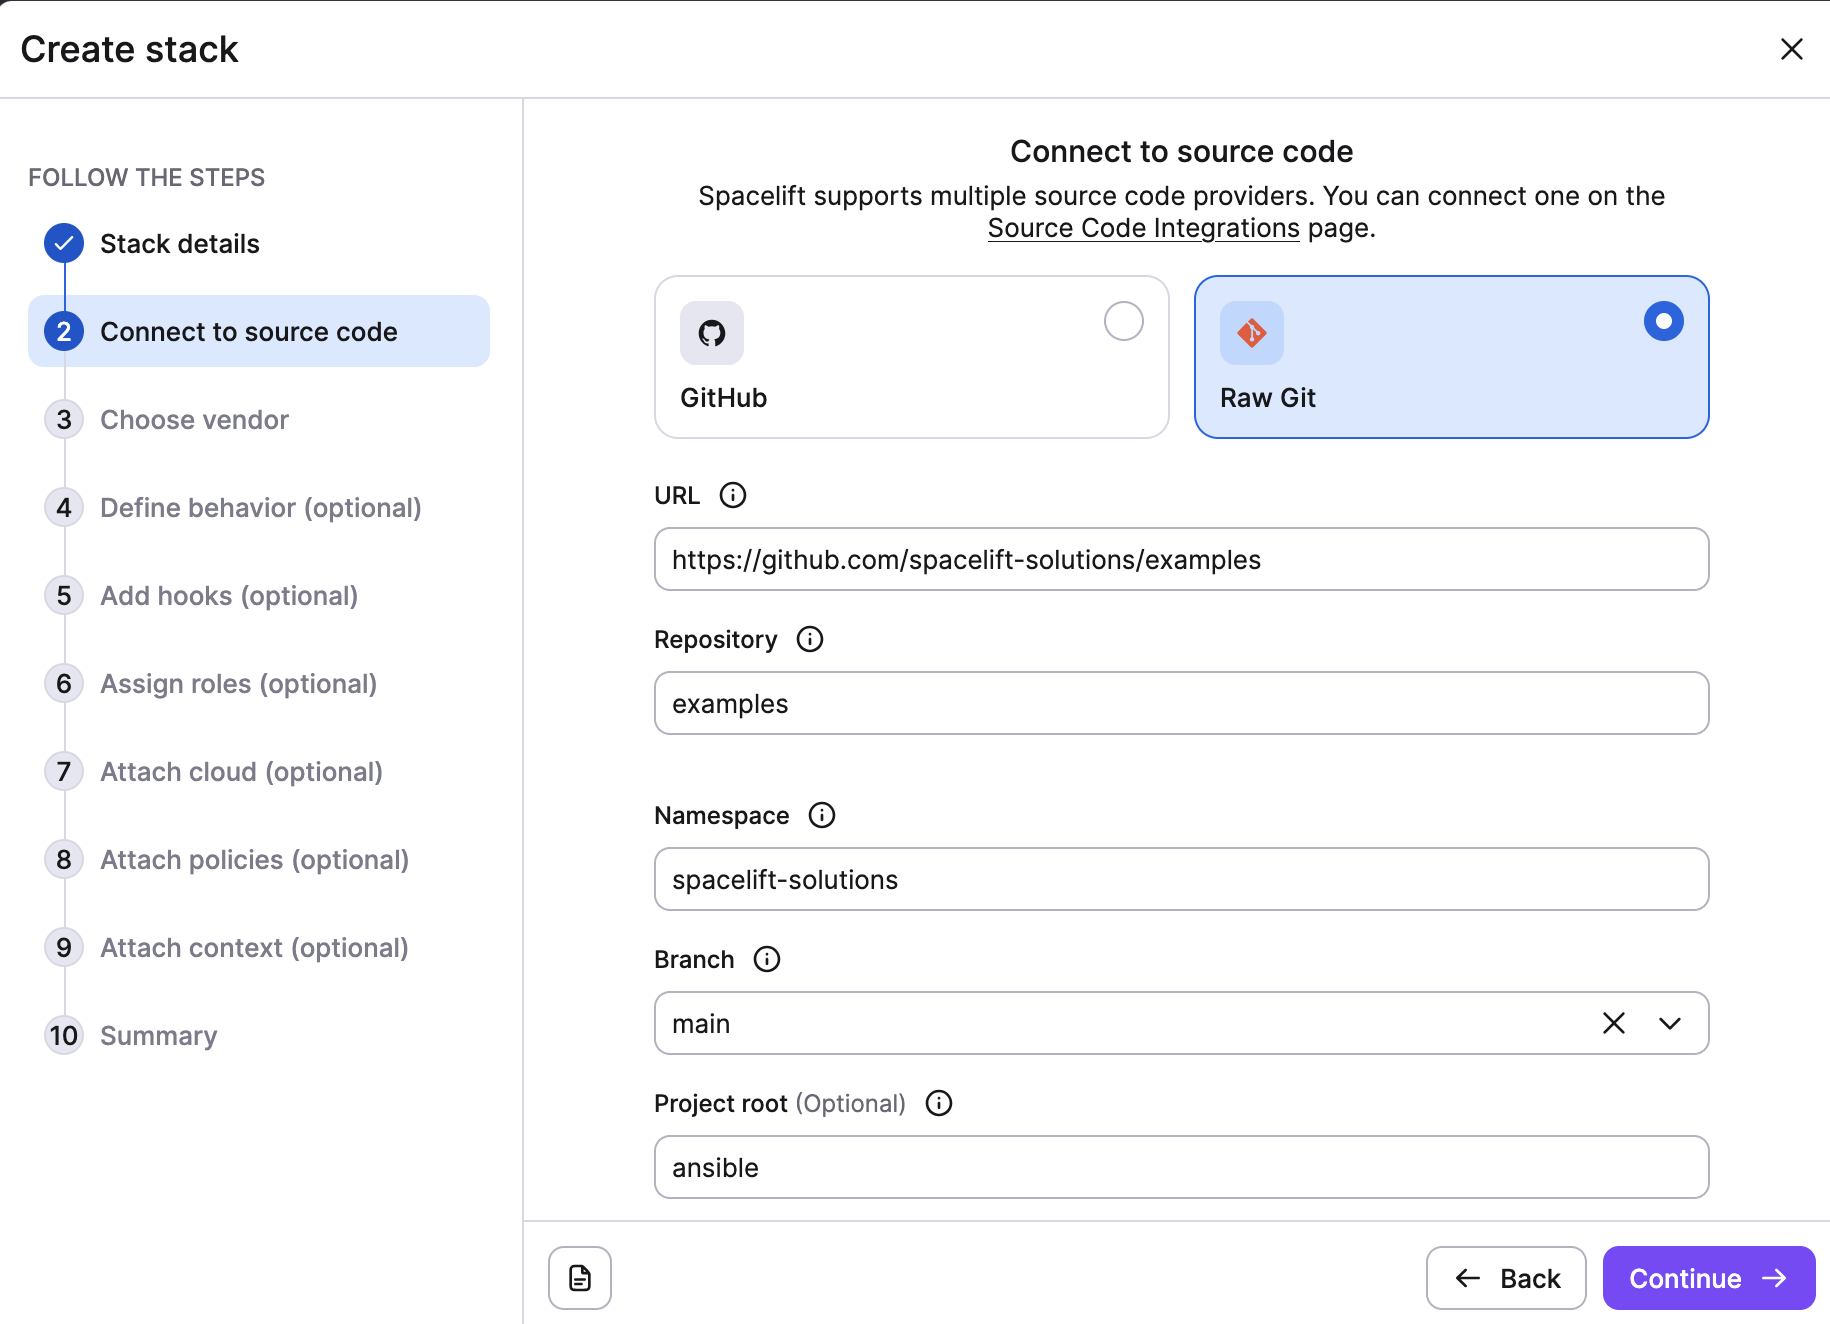Open Add hooks (optional) step

(229, 595)
